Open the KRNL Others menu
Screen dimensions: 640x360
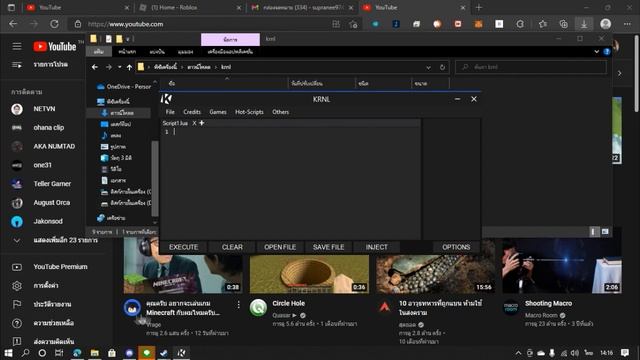[x=280, y=112]
